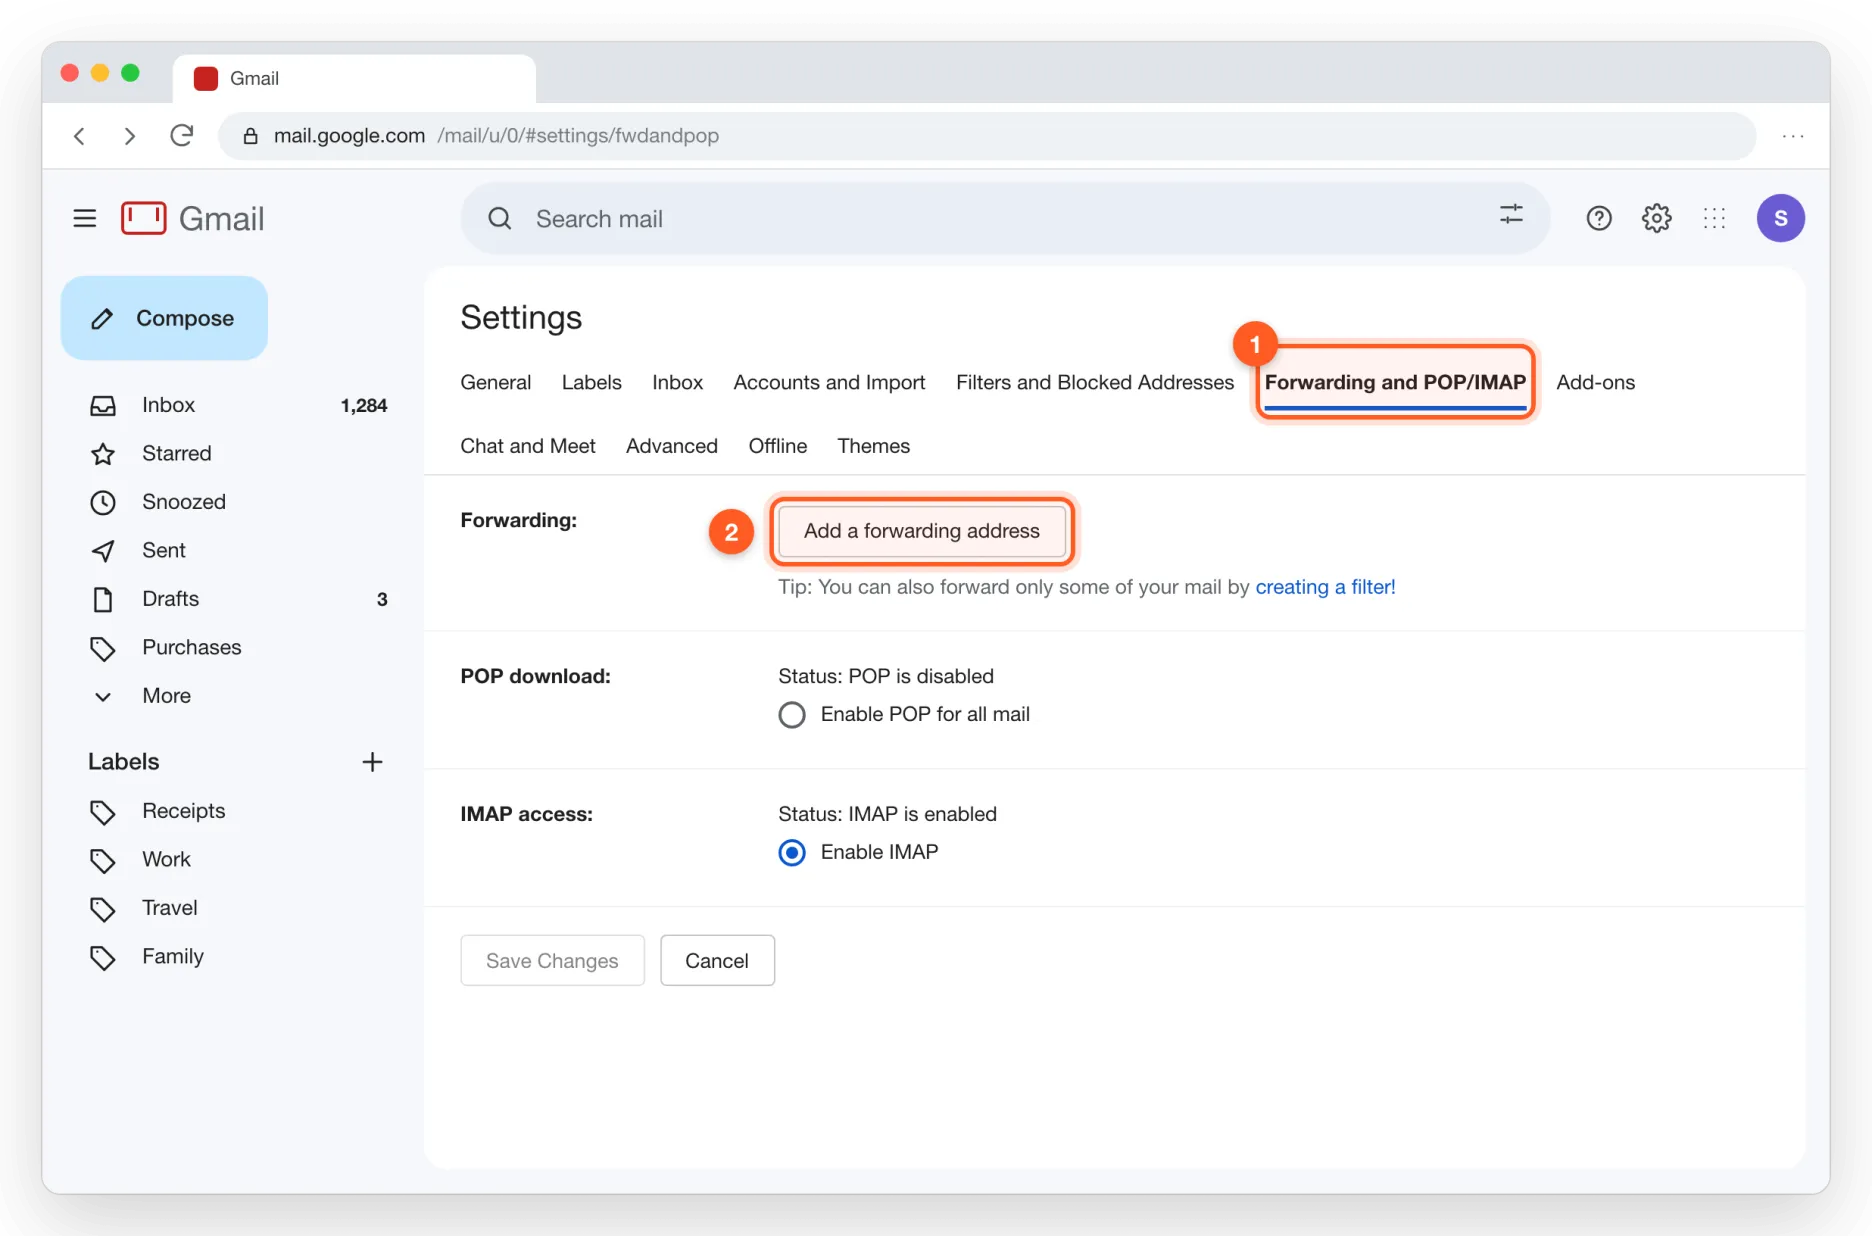Open the main menu hamburger icon
Viewport: 1872px width, 1236px height.
[85, 218]
